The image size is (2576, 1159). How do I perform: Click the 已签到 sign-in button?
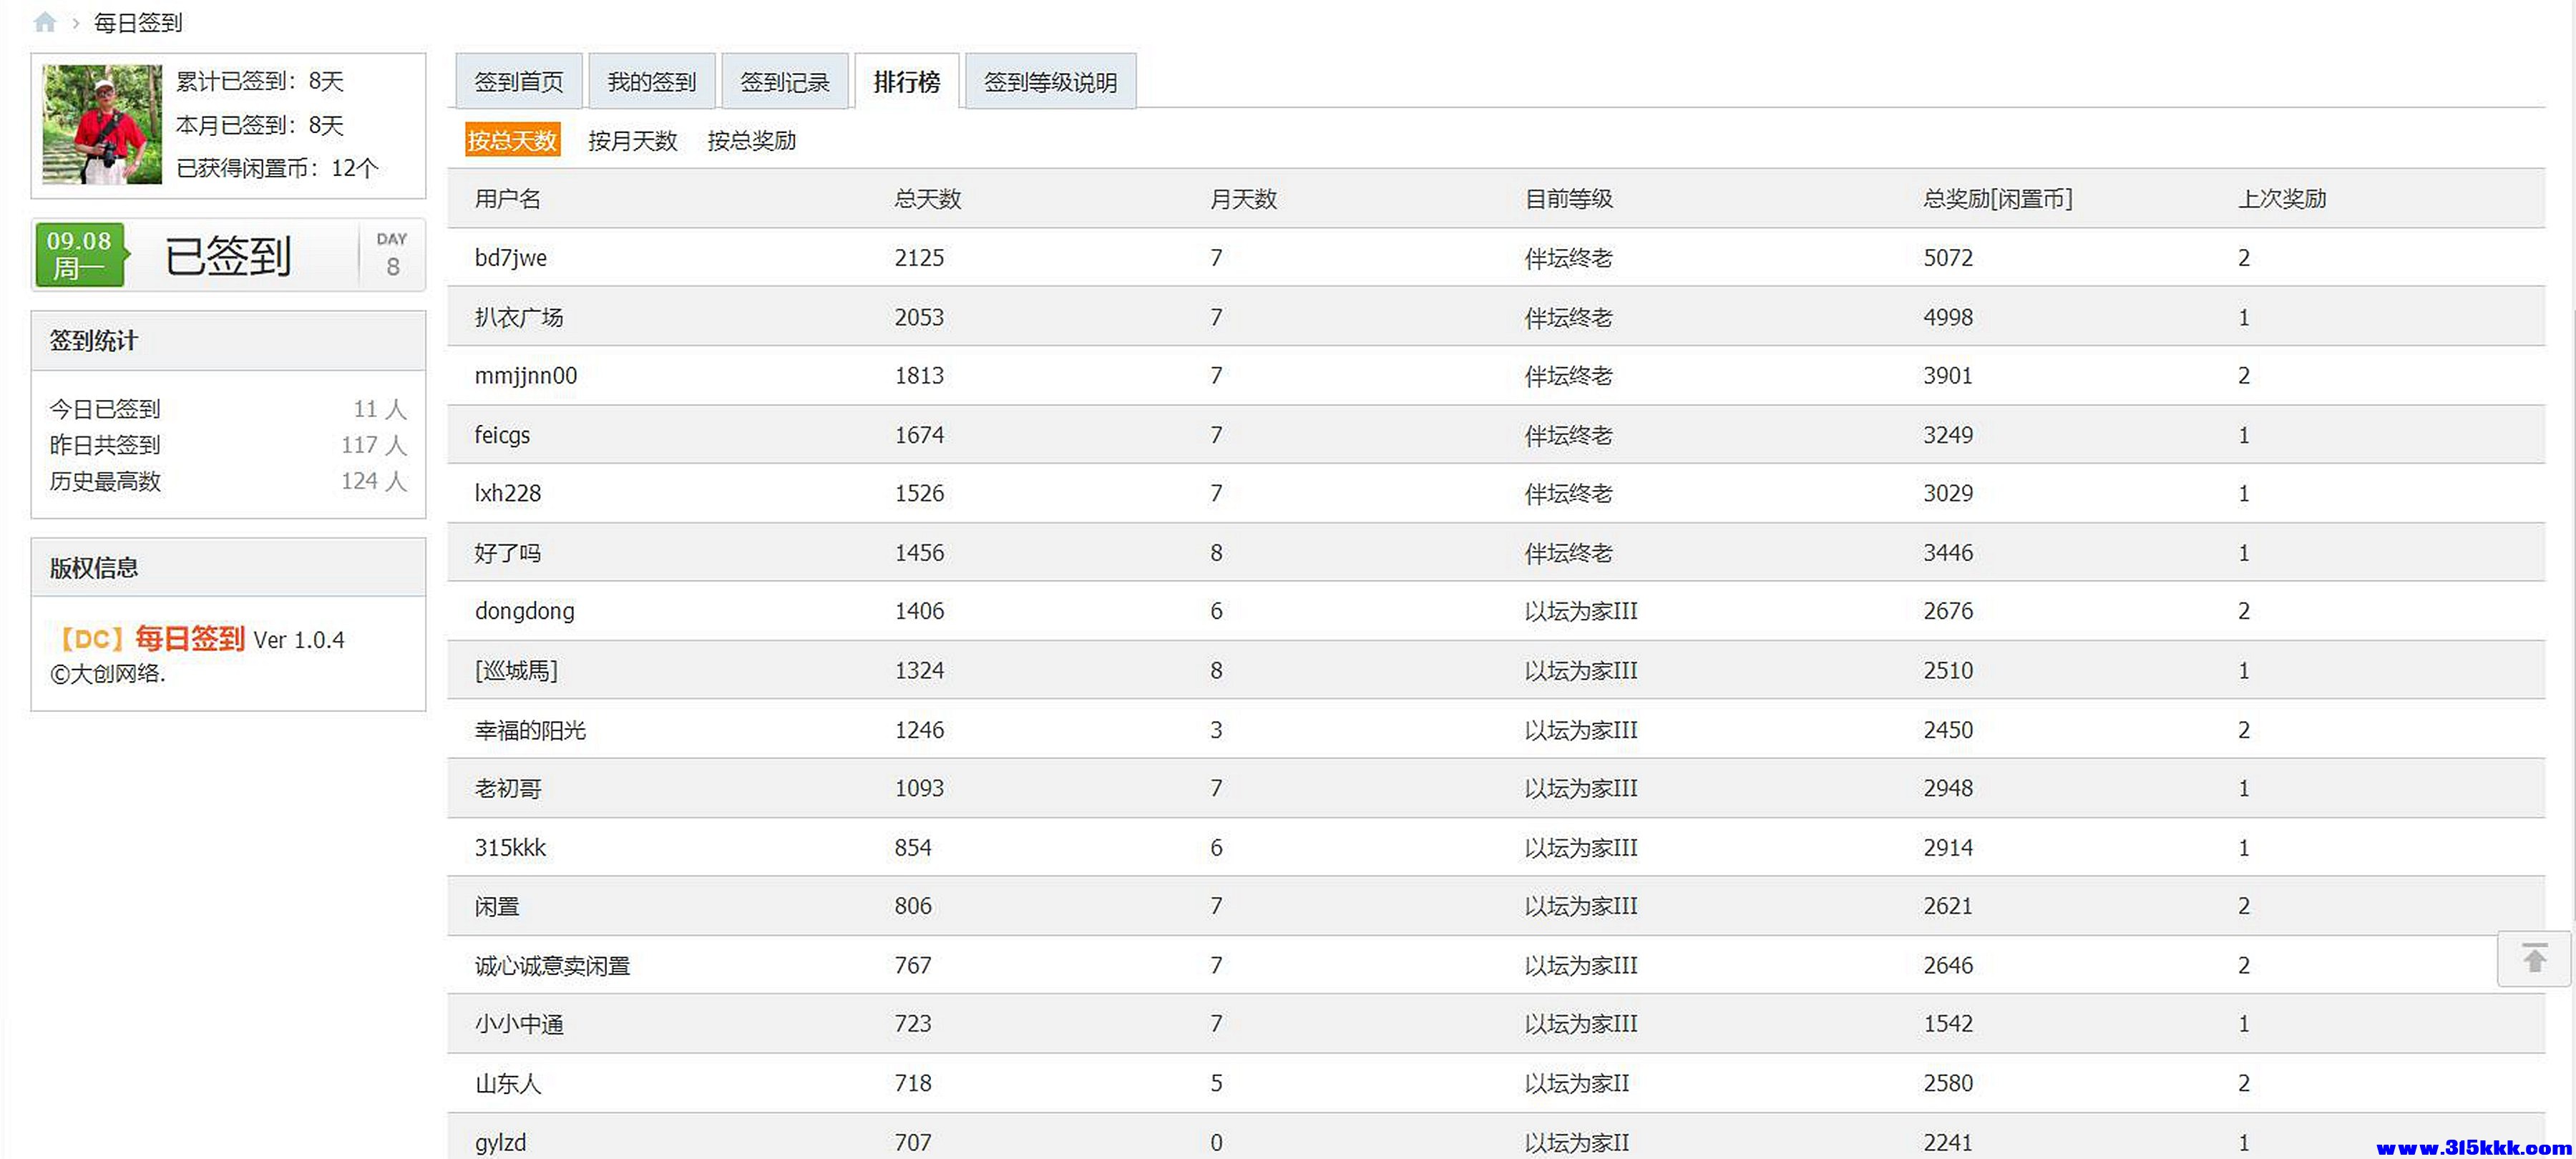point(228,256)
